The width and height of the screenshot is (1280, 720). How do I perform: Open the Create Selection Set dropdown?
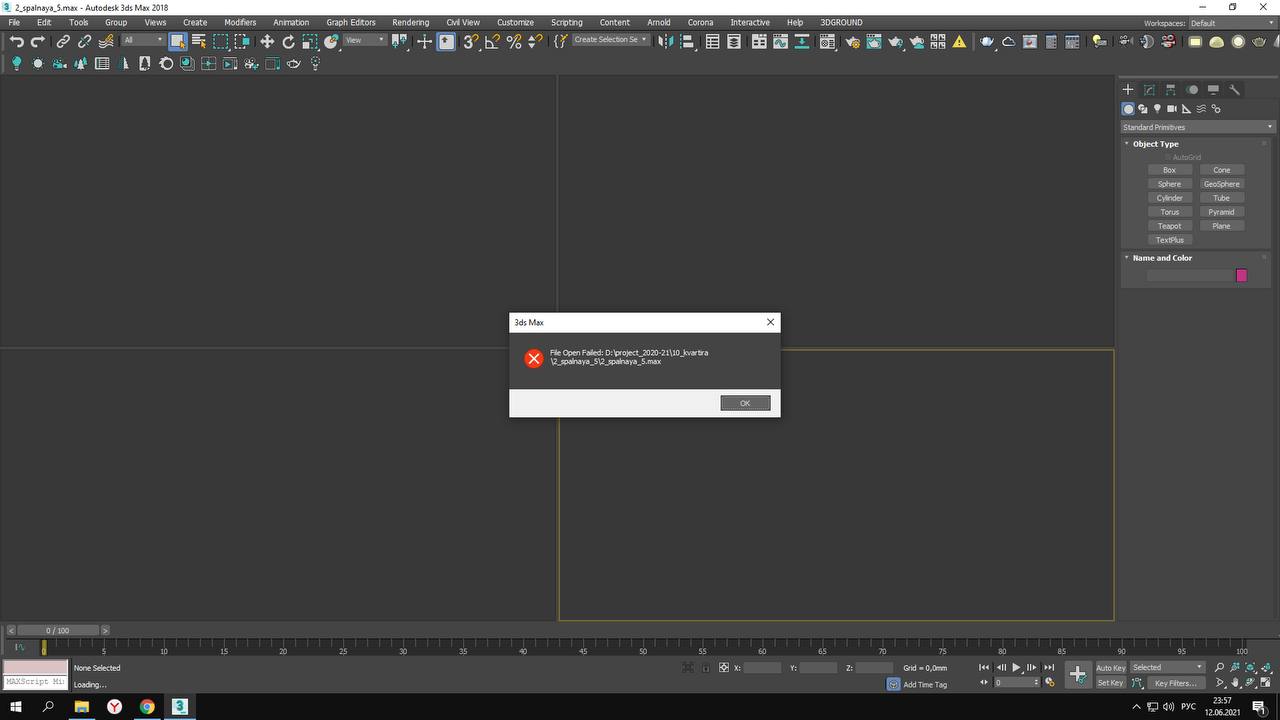click(x=610, y=40)
